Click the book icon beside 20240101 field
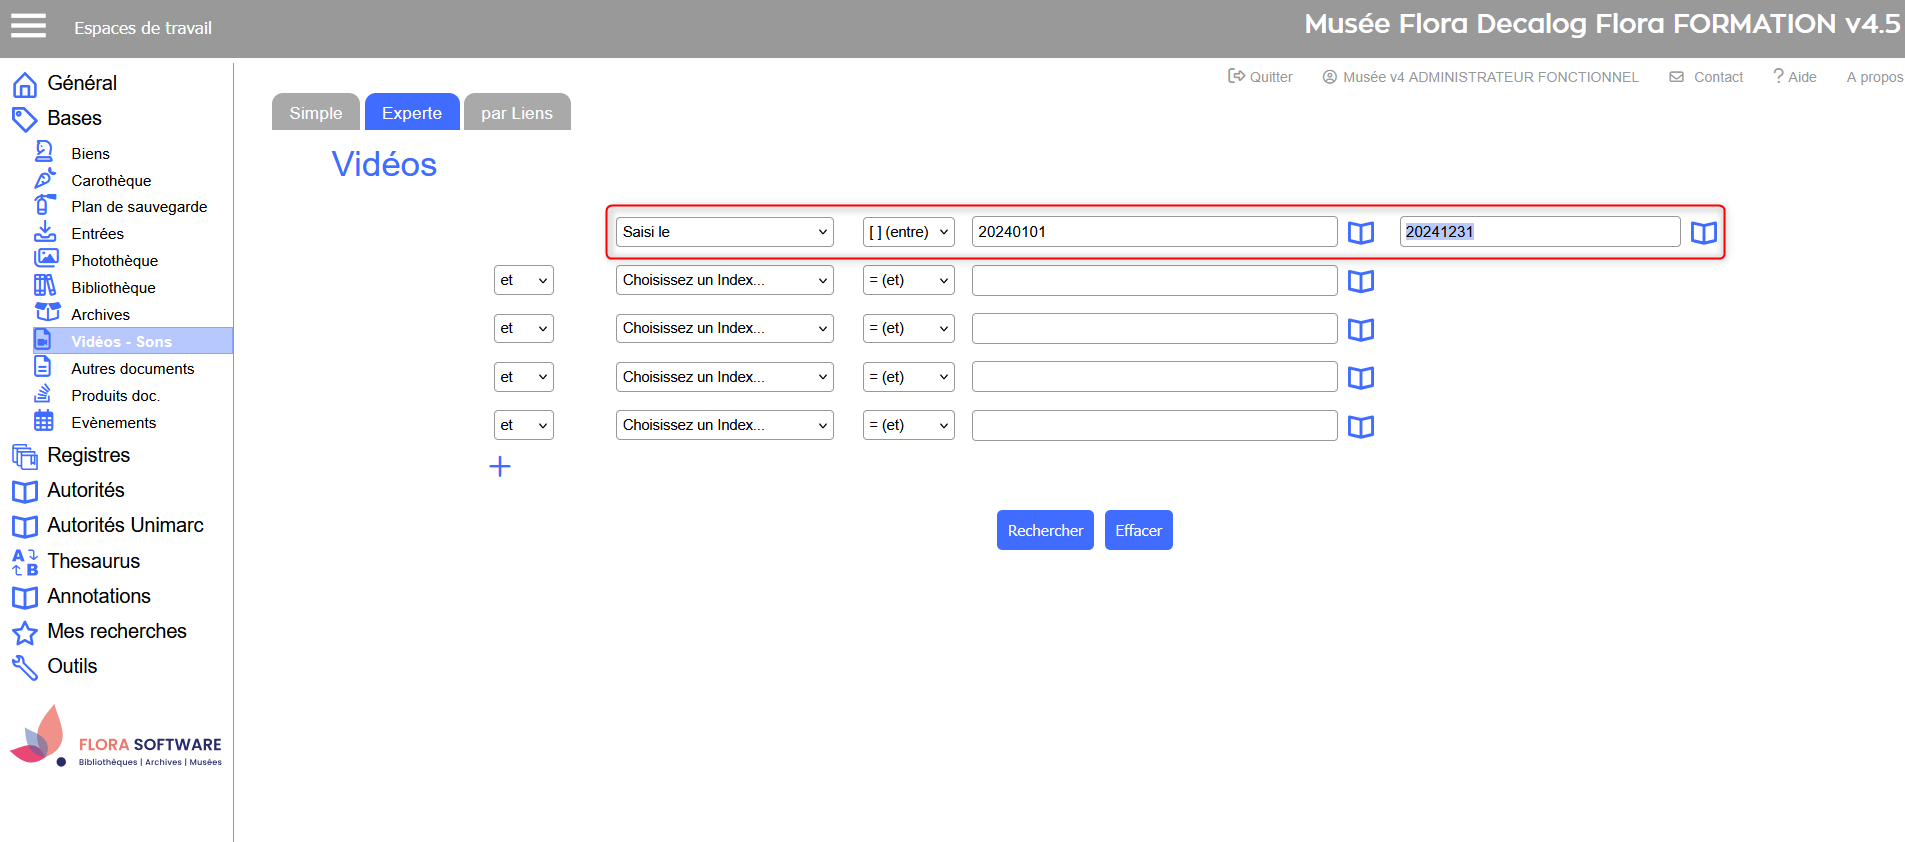Image resolution: width=1905 pixels, height=842 pixels. pyautogui.click(x=1360, y=233)
